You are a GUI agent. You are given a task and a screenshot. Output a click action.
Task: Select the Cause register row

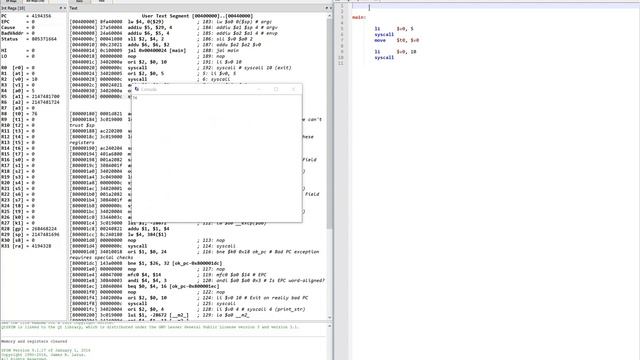(18, 27)
